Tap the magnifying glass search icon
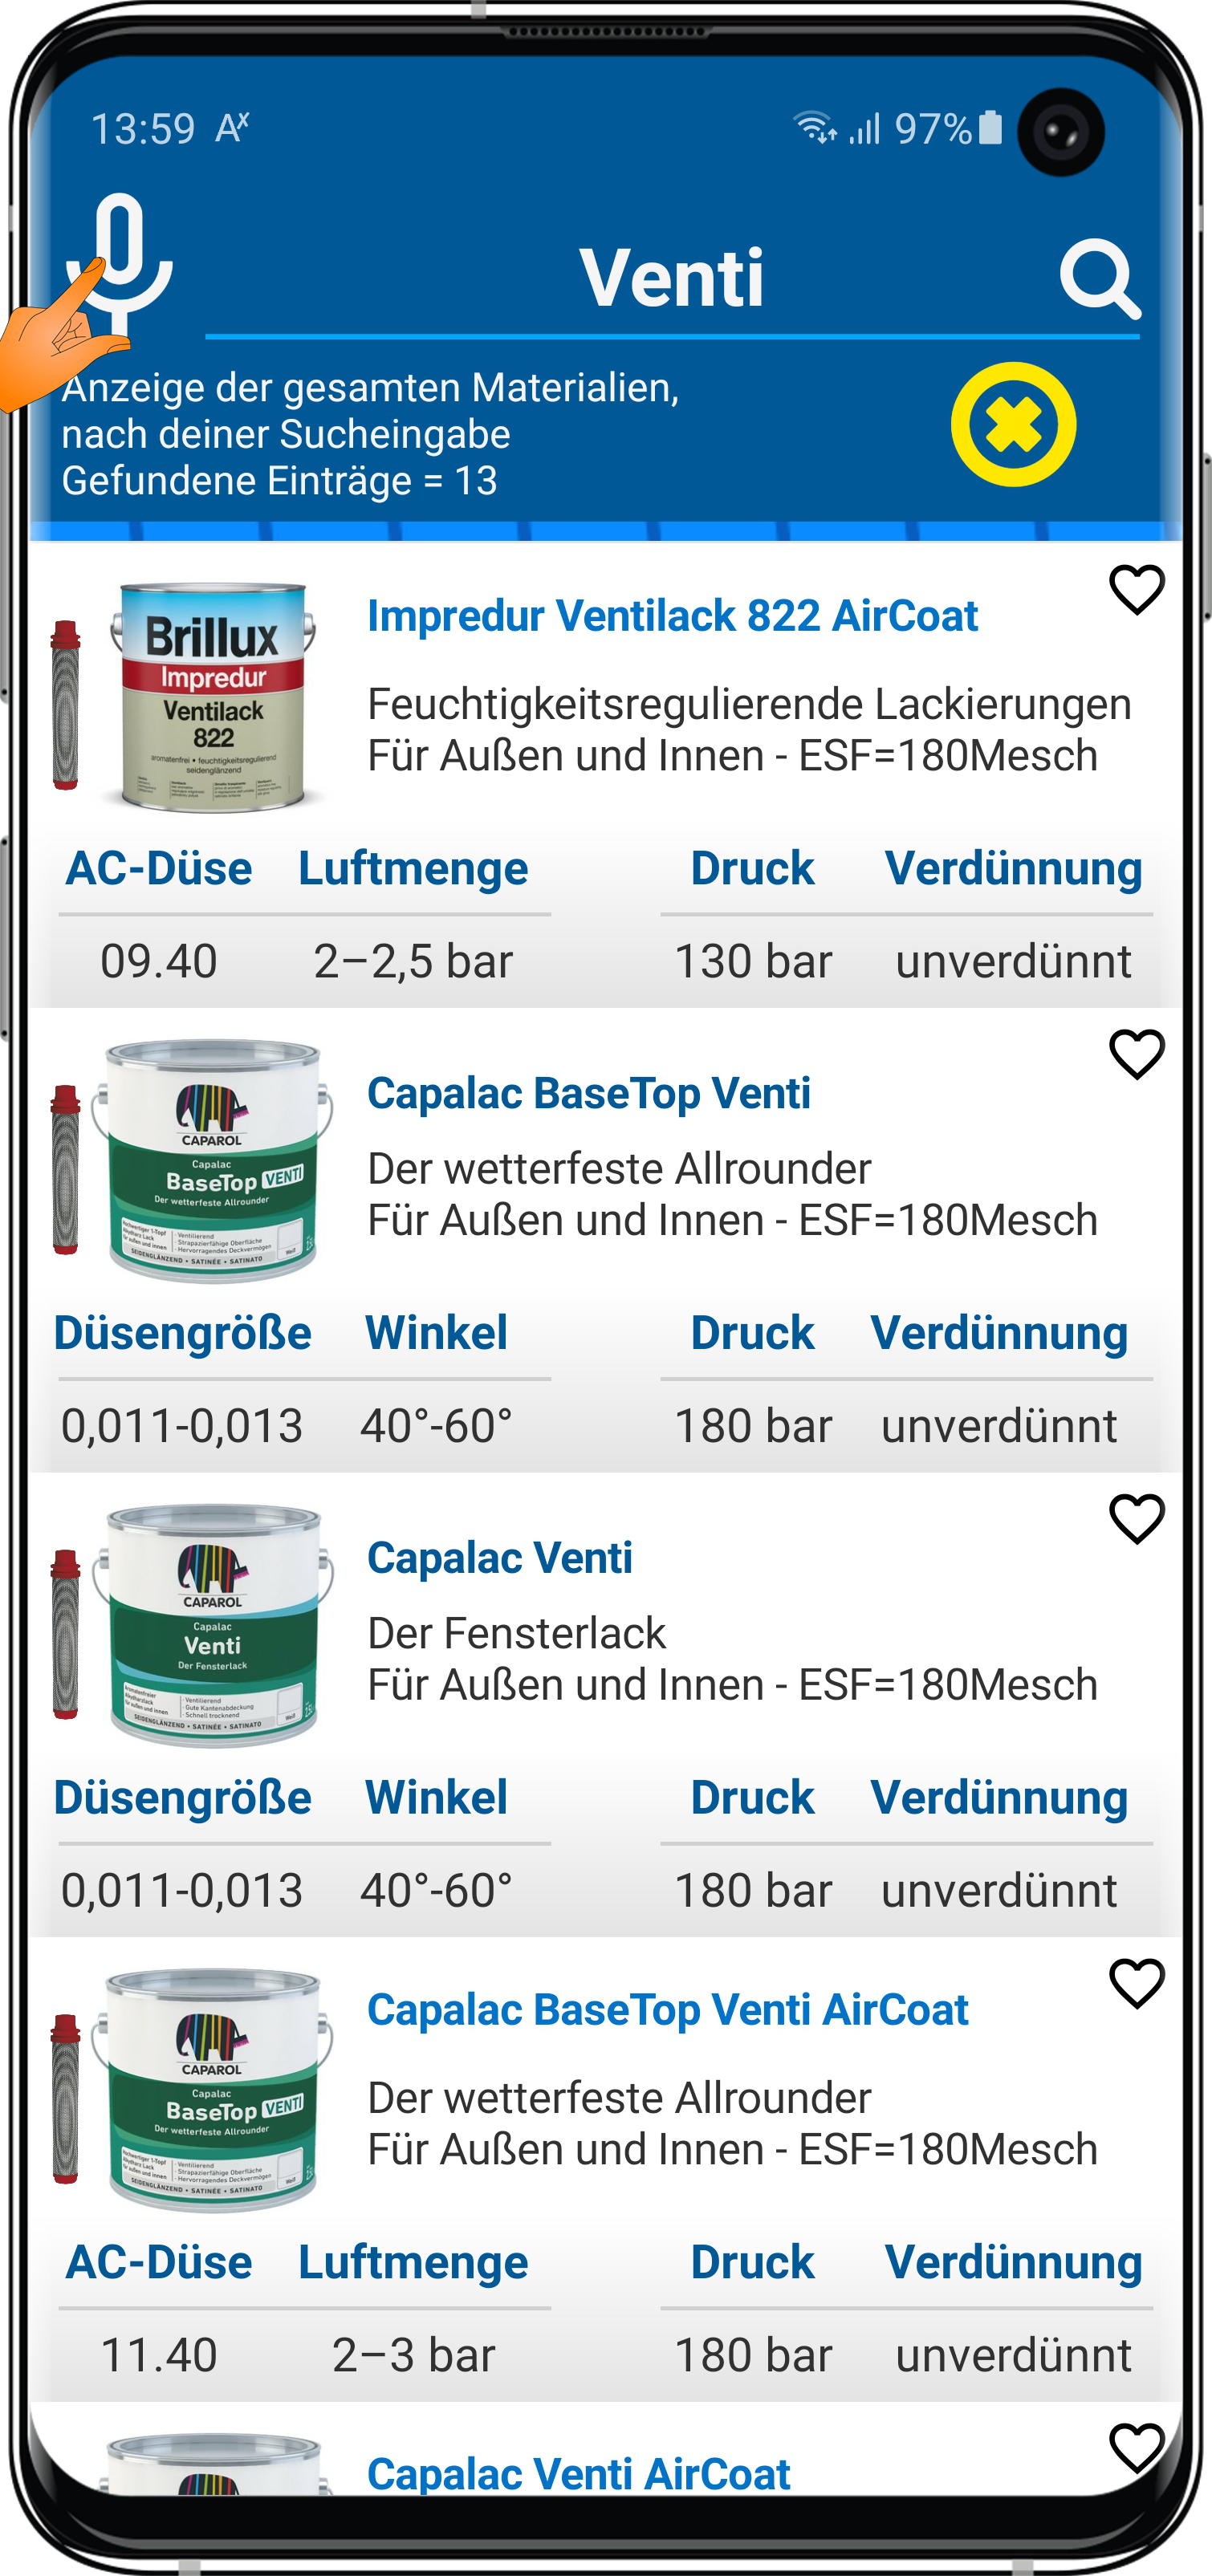Screen dimensions: 1212x2576 [x=1099, y=279]
